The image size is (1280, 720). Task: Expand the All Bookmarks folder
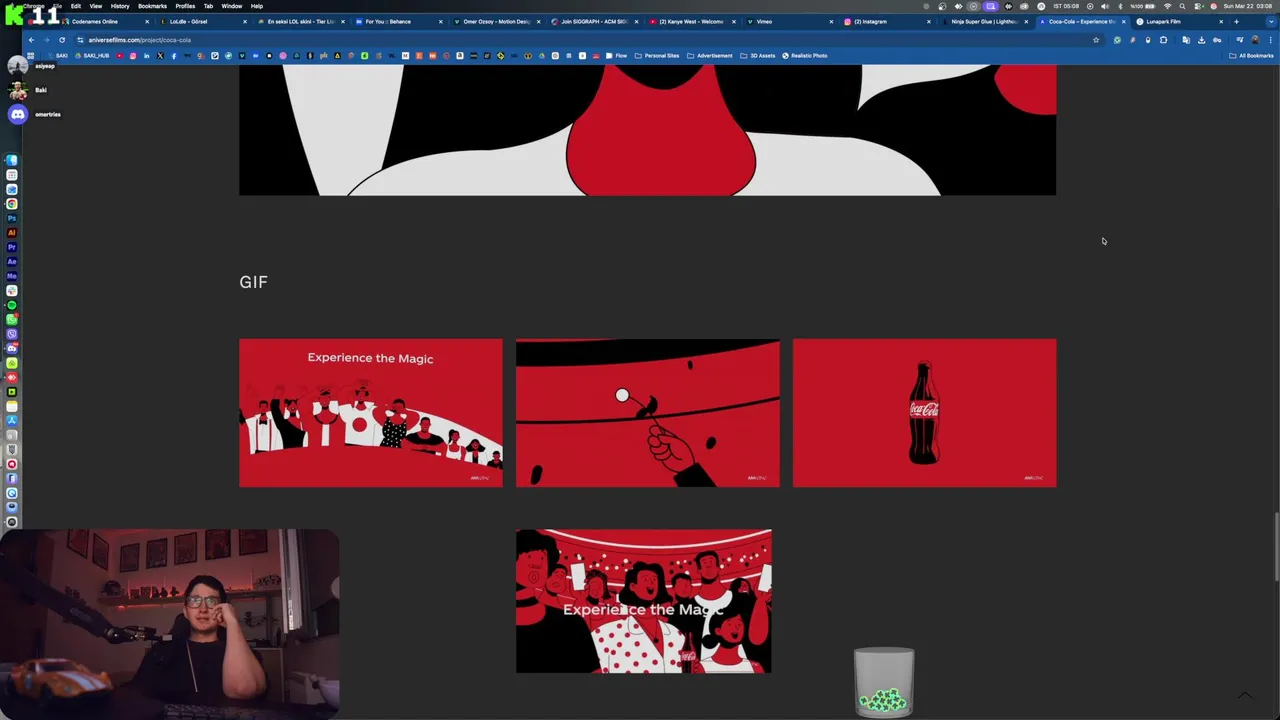click(x=1251, y=55)
